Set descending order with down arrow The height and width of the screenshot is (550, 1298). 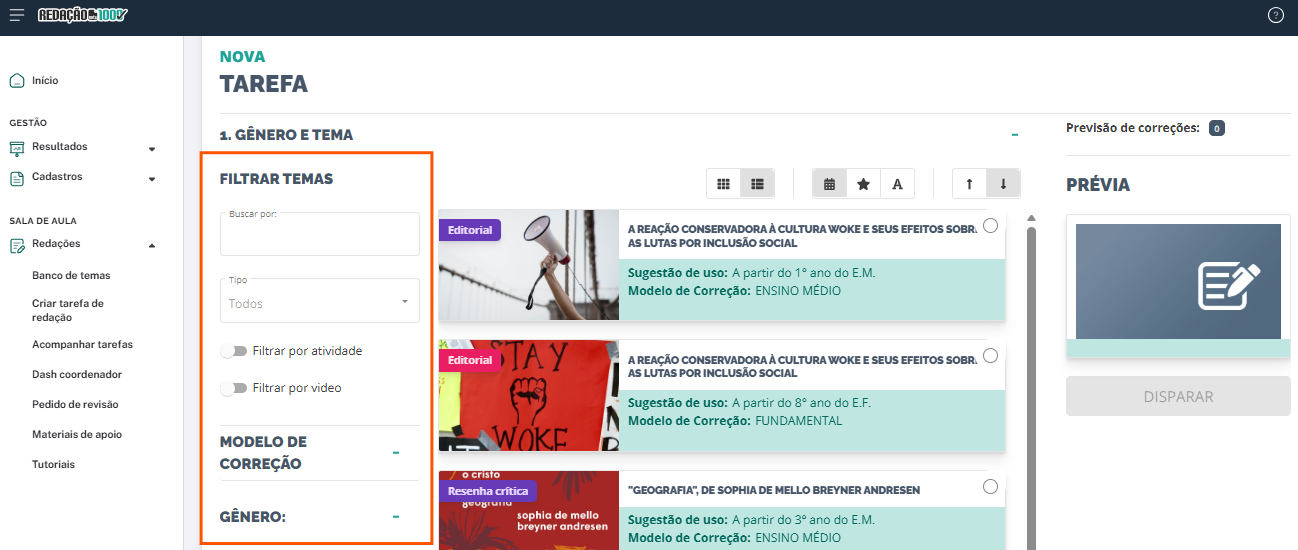tap(1003, 184)
